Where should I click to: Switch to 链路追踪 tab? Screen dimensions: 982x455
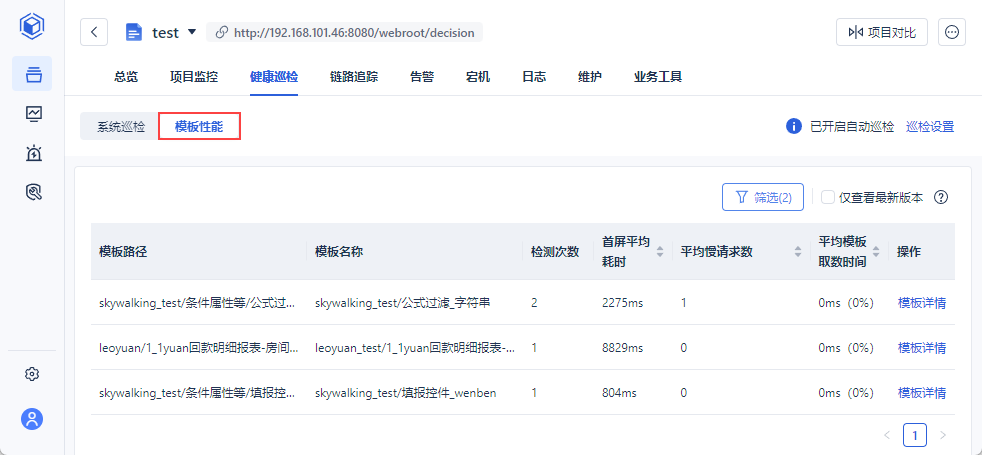click(354, 77)
